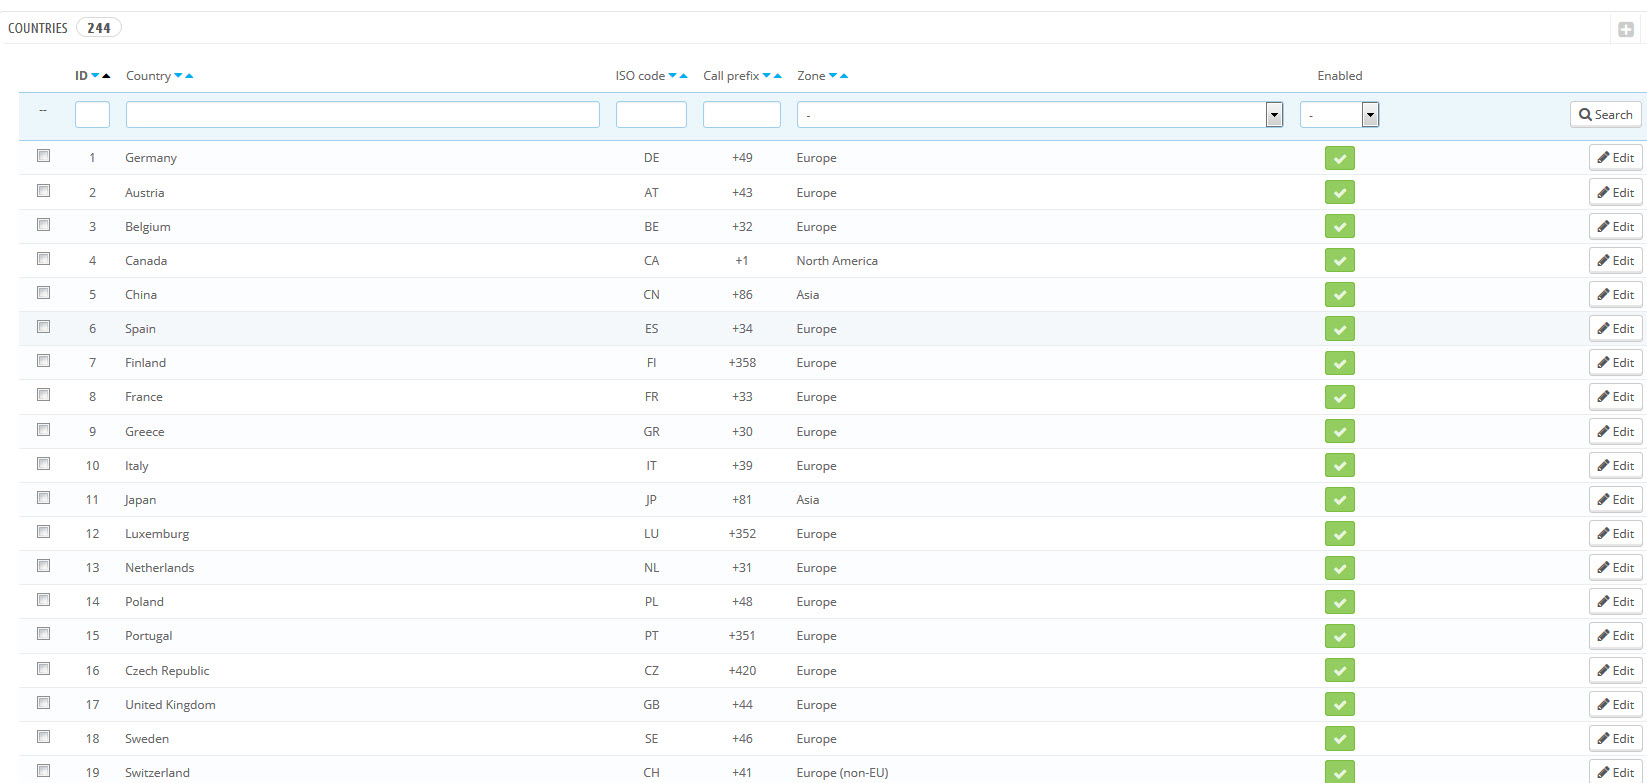Click the Netherlands country name
Image resolution: width=1647 pixels, height=783 pixels.
(160, 568)
